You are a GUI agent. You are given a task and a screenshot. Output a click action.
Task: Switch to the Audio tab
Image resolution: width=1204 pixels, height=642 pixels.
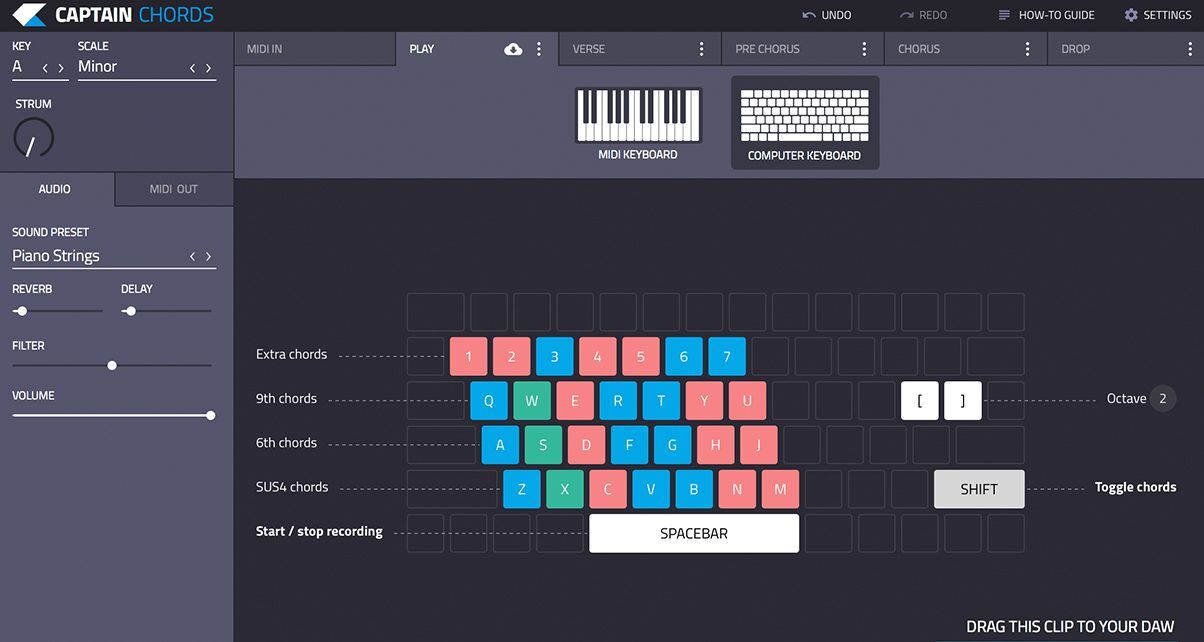pos(57,189)
